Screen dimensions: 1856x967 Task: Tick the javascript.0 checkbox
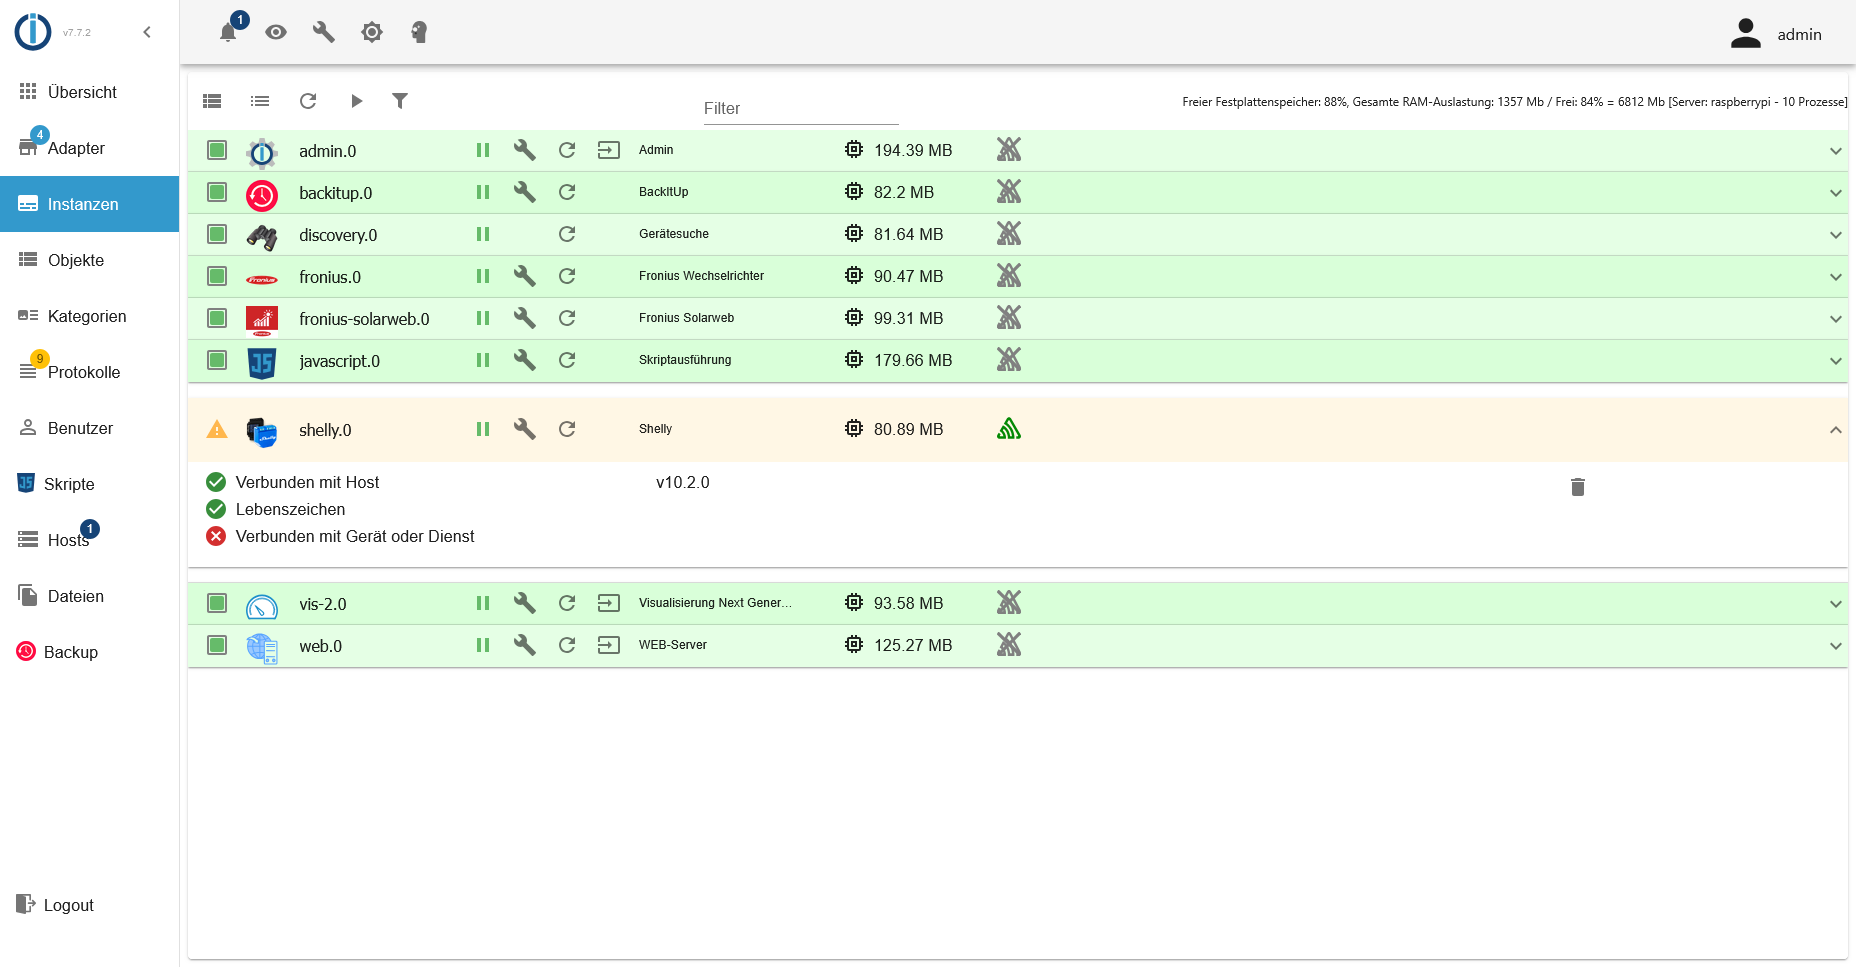(217, 360)
